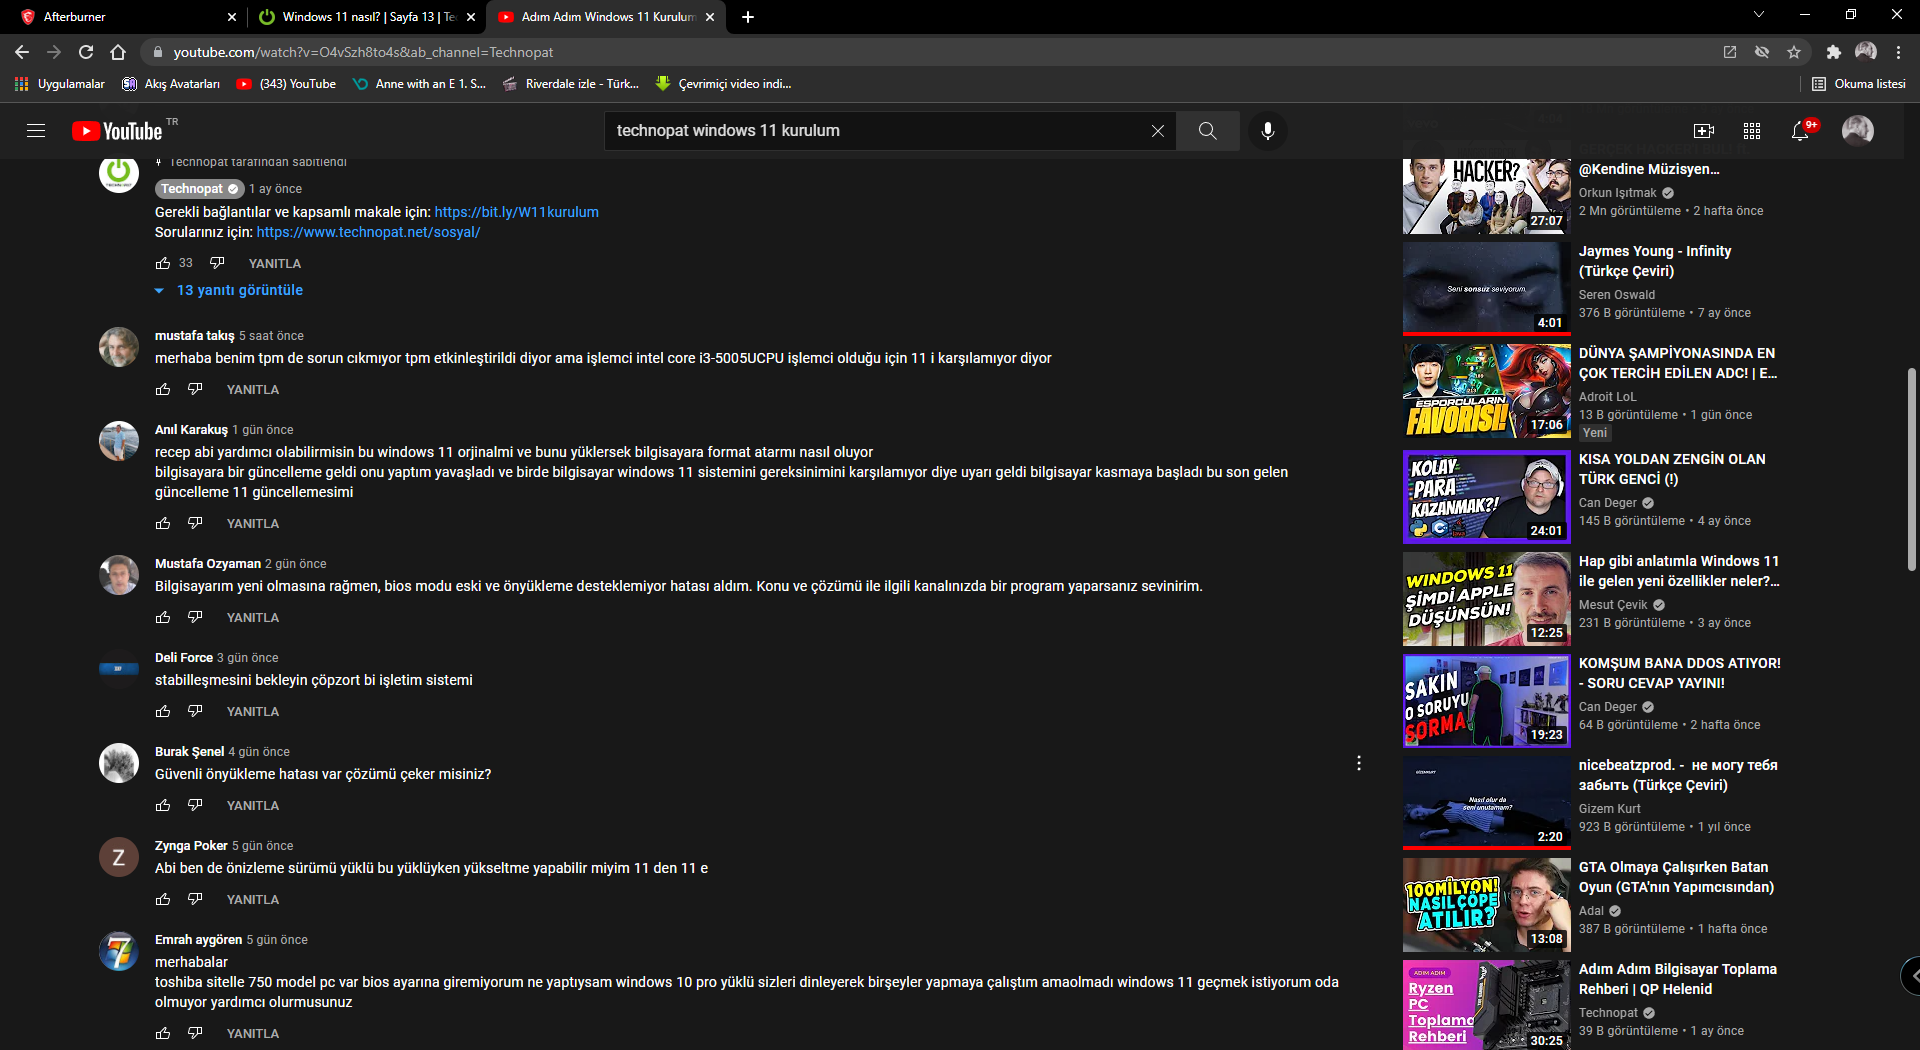The image size is (1920, 1050).
Task: Open the Kolay Para Kazanmak video thumbnail
Action: point(1487,497)
